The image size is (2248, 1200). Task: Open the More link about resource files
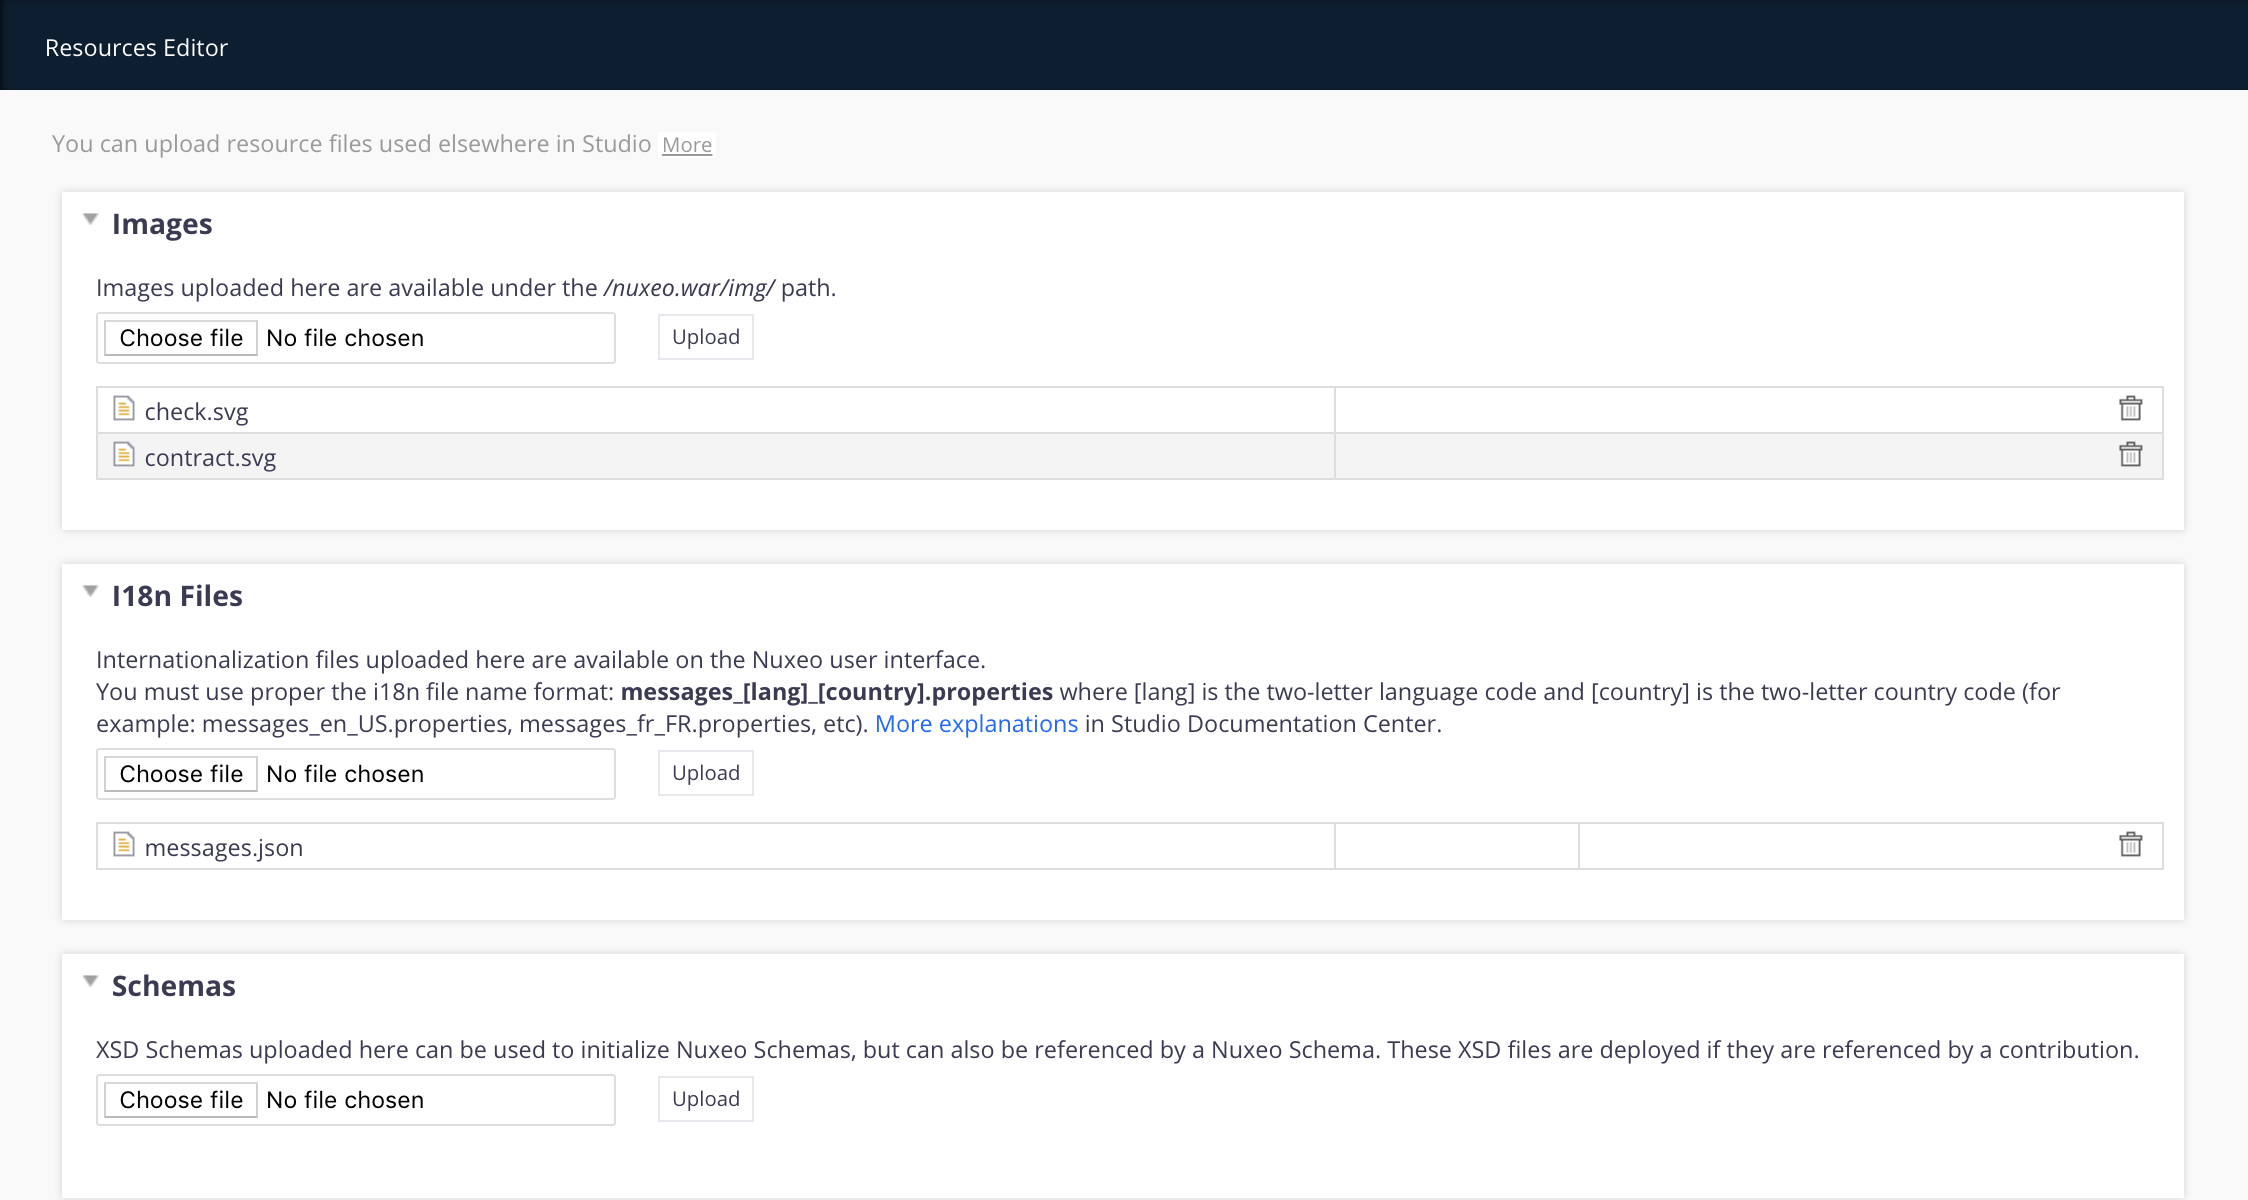(687, 145)
